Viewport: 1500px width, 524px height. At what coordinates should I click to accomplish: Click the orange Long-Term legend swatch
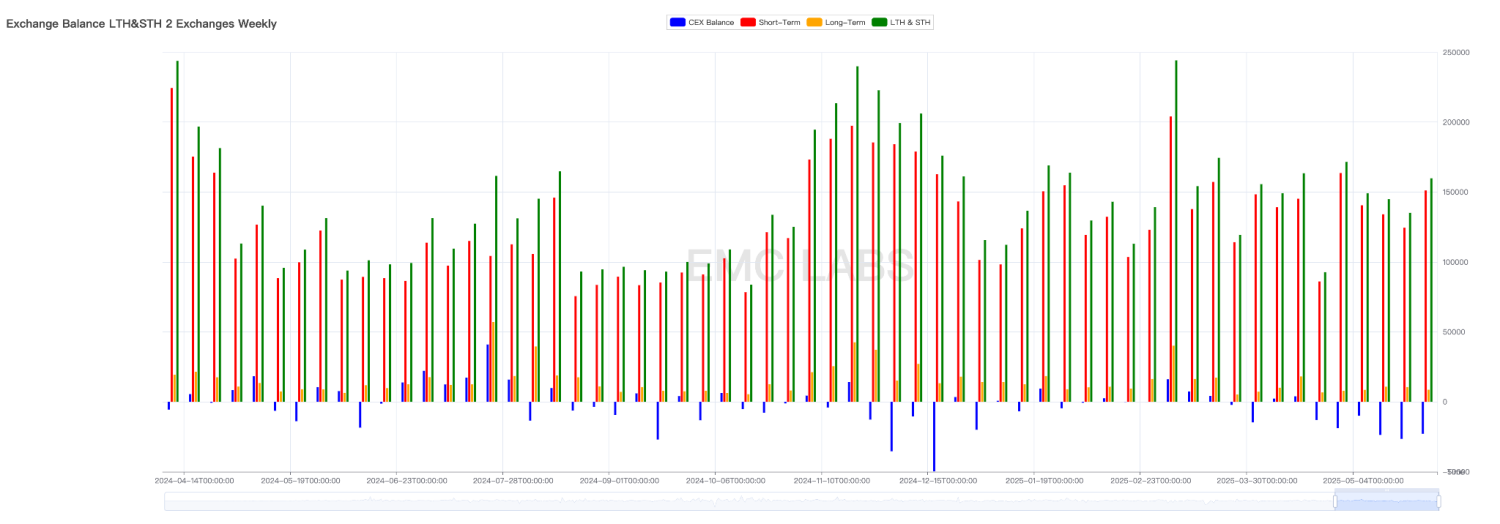(814, 22)
